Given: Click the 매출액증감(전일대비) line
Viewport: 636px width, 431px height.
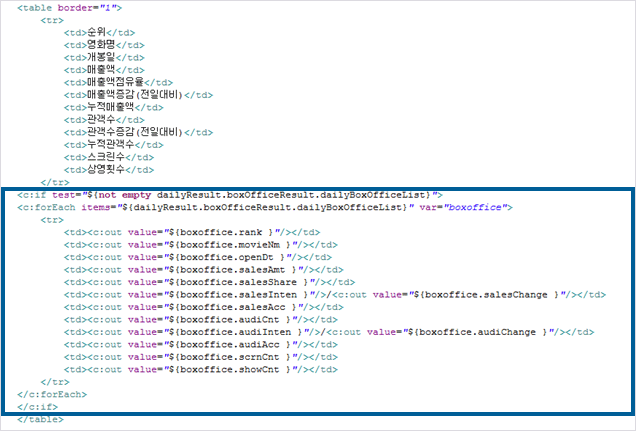Looking at the screenshot, I should 138,95.
